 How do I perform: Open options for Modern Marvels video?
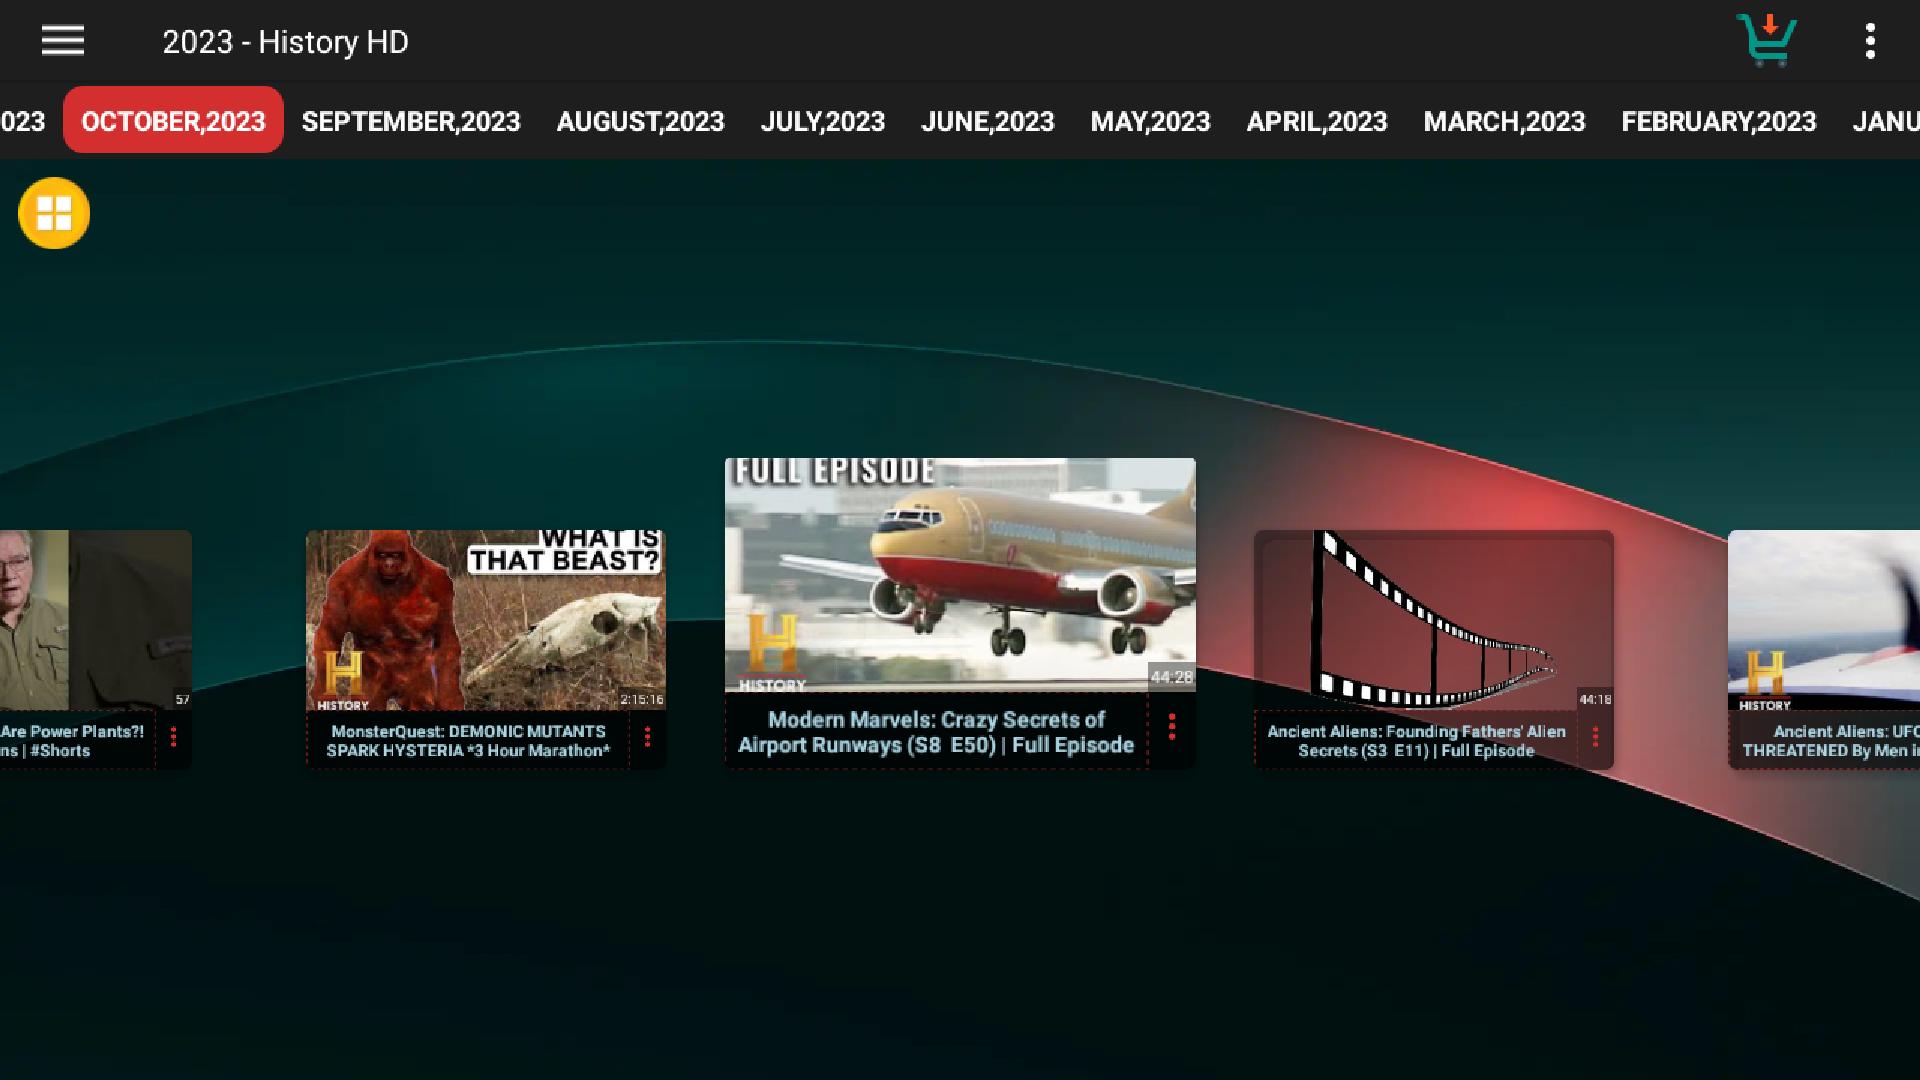tap(1172, 727)
